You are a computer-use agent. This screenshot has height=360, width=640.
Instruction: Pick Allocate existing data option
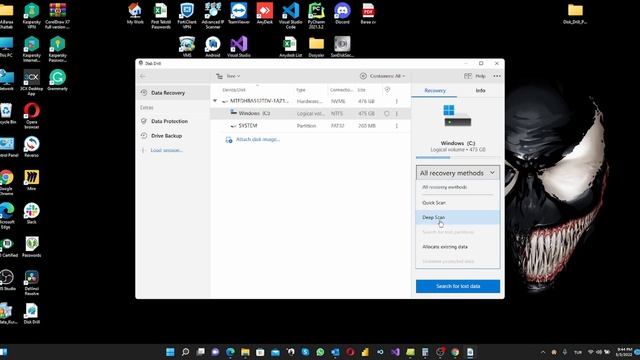[x=458, y=247]
